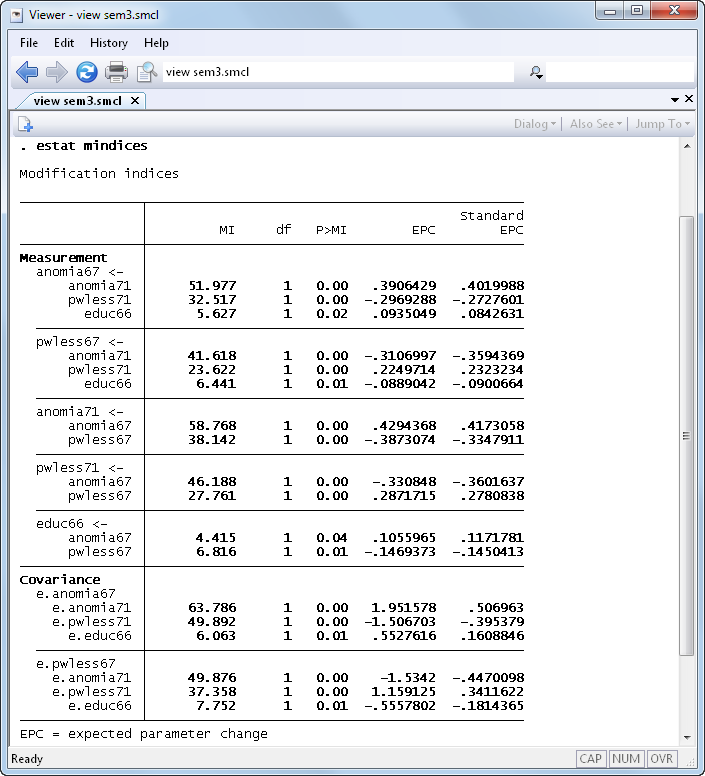705x776 pixels.
Task: Click the Viewer app icon in the title bar
Action: [x=17, y=15]
